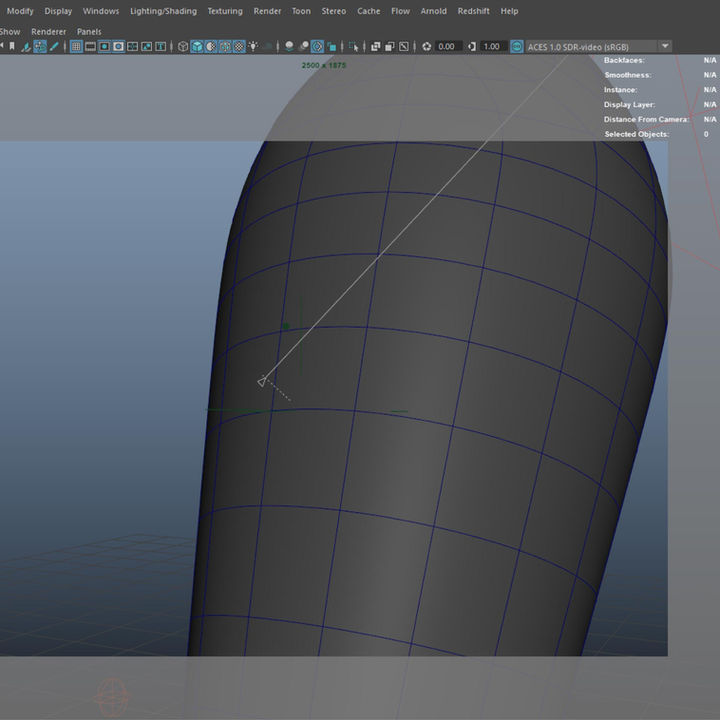Expand the Panels menu
This screenshot has width=720, height=720.
(x=89, y=31)
